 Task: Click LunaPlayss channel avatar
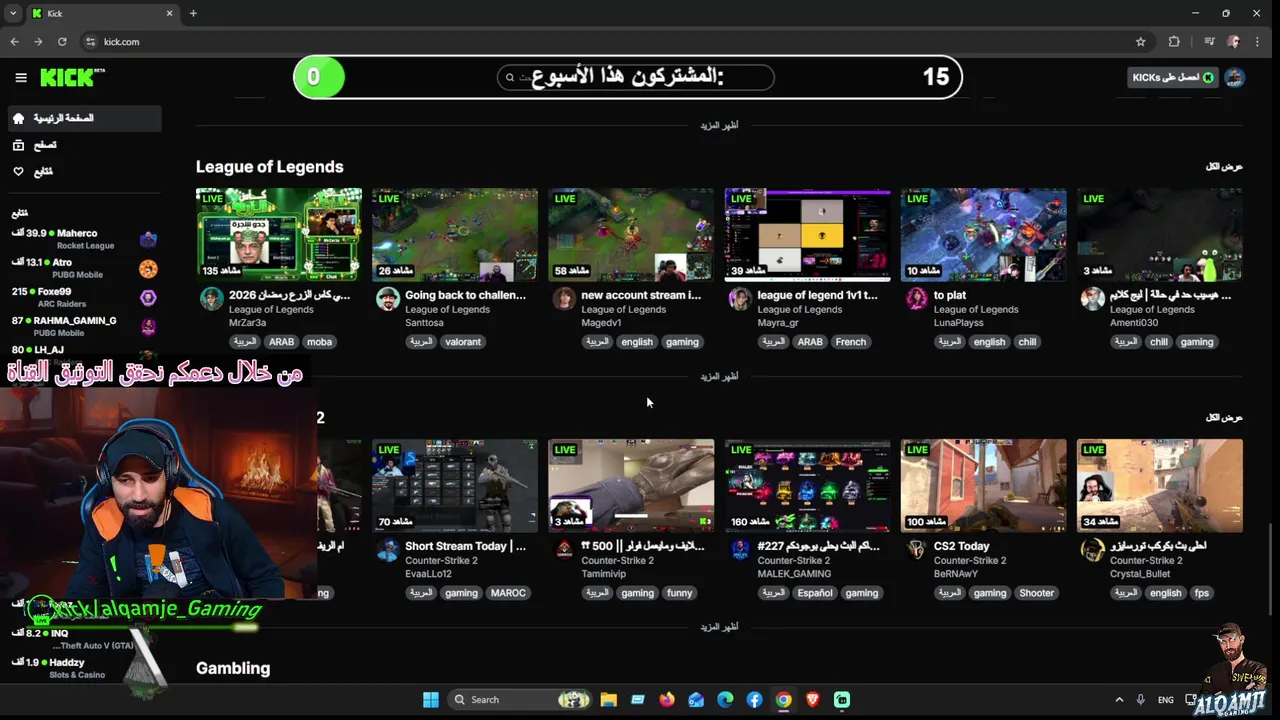point(916,299)
